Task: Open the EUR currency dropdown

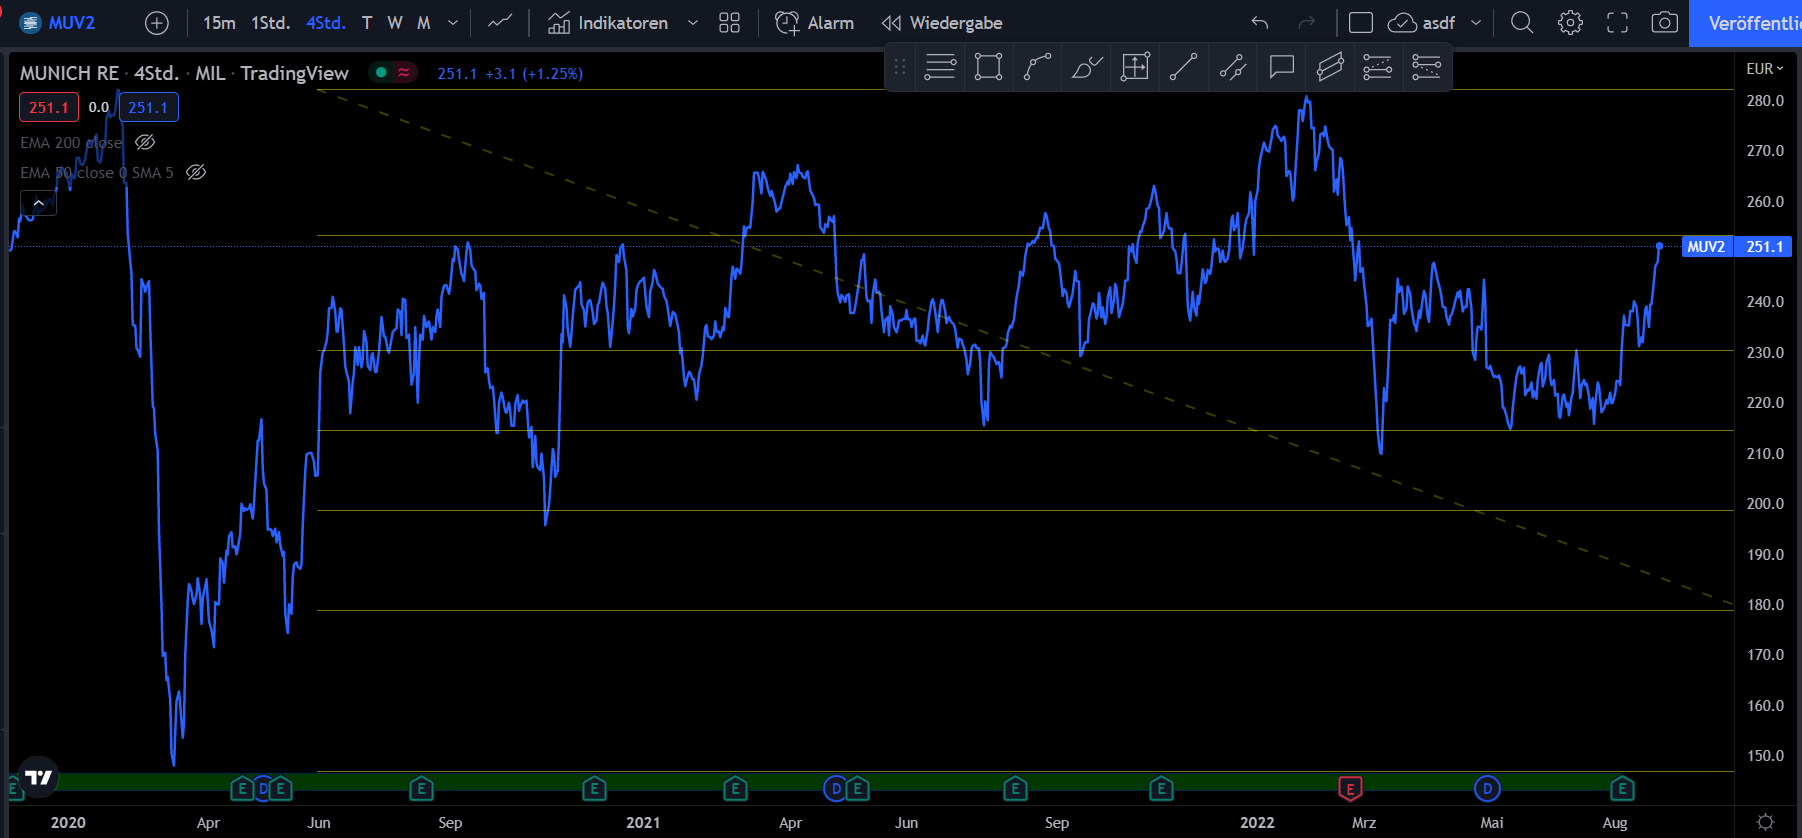Action: tap(1765, 68)
